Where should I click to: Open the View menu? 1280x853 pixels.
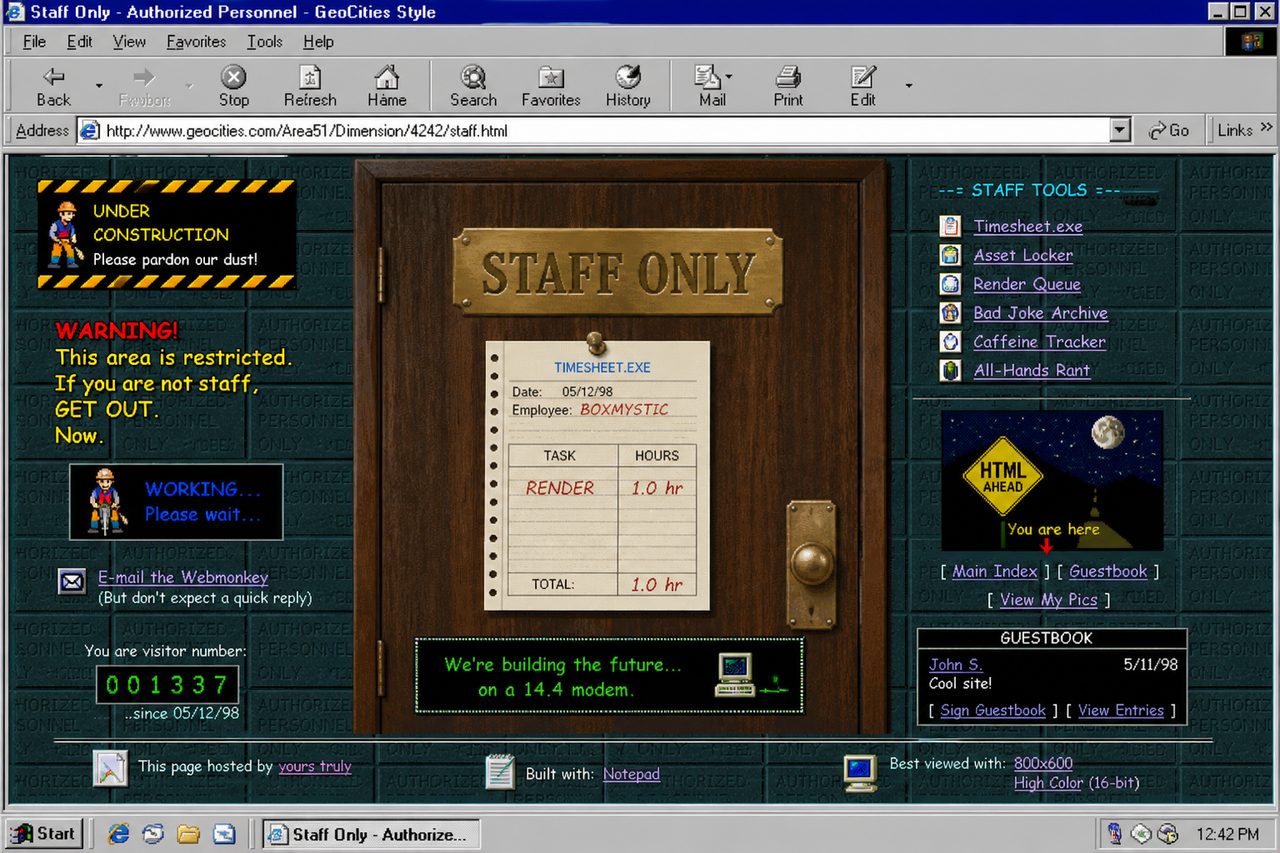129,42
